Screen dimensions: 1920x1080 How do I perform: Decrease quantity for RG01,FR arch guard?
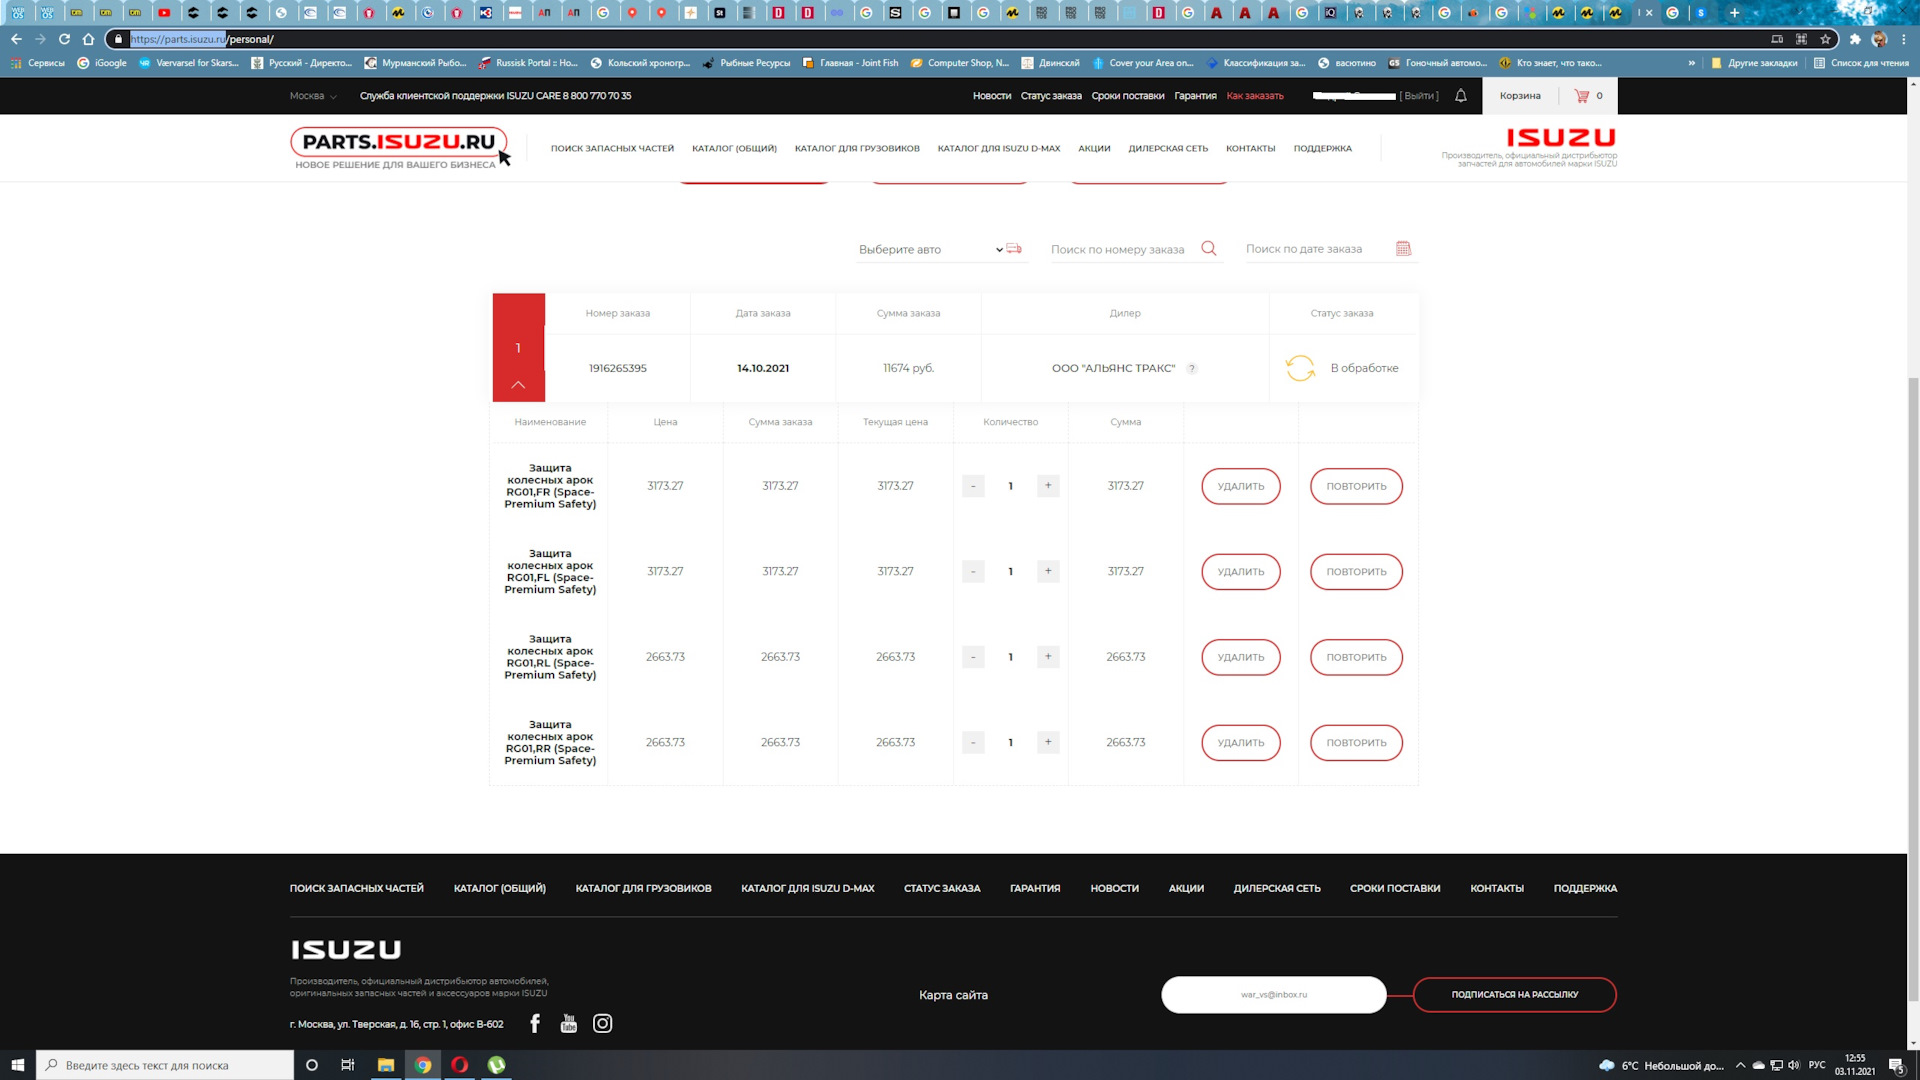click(973, 486)
